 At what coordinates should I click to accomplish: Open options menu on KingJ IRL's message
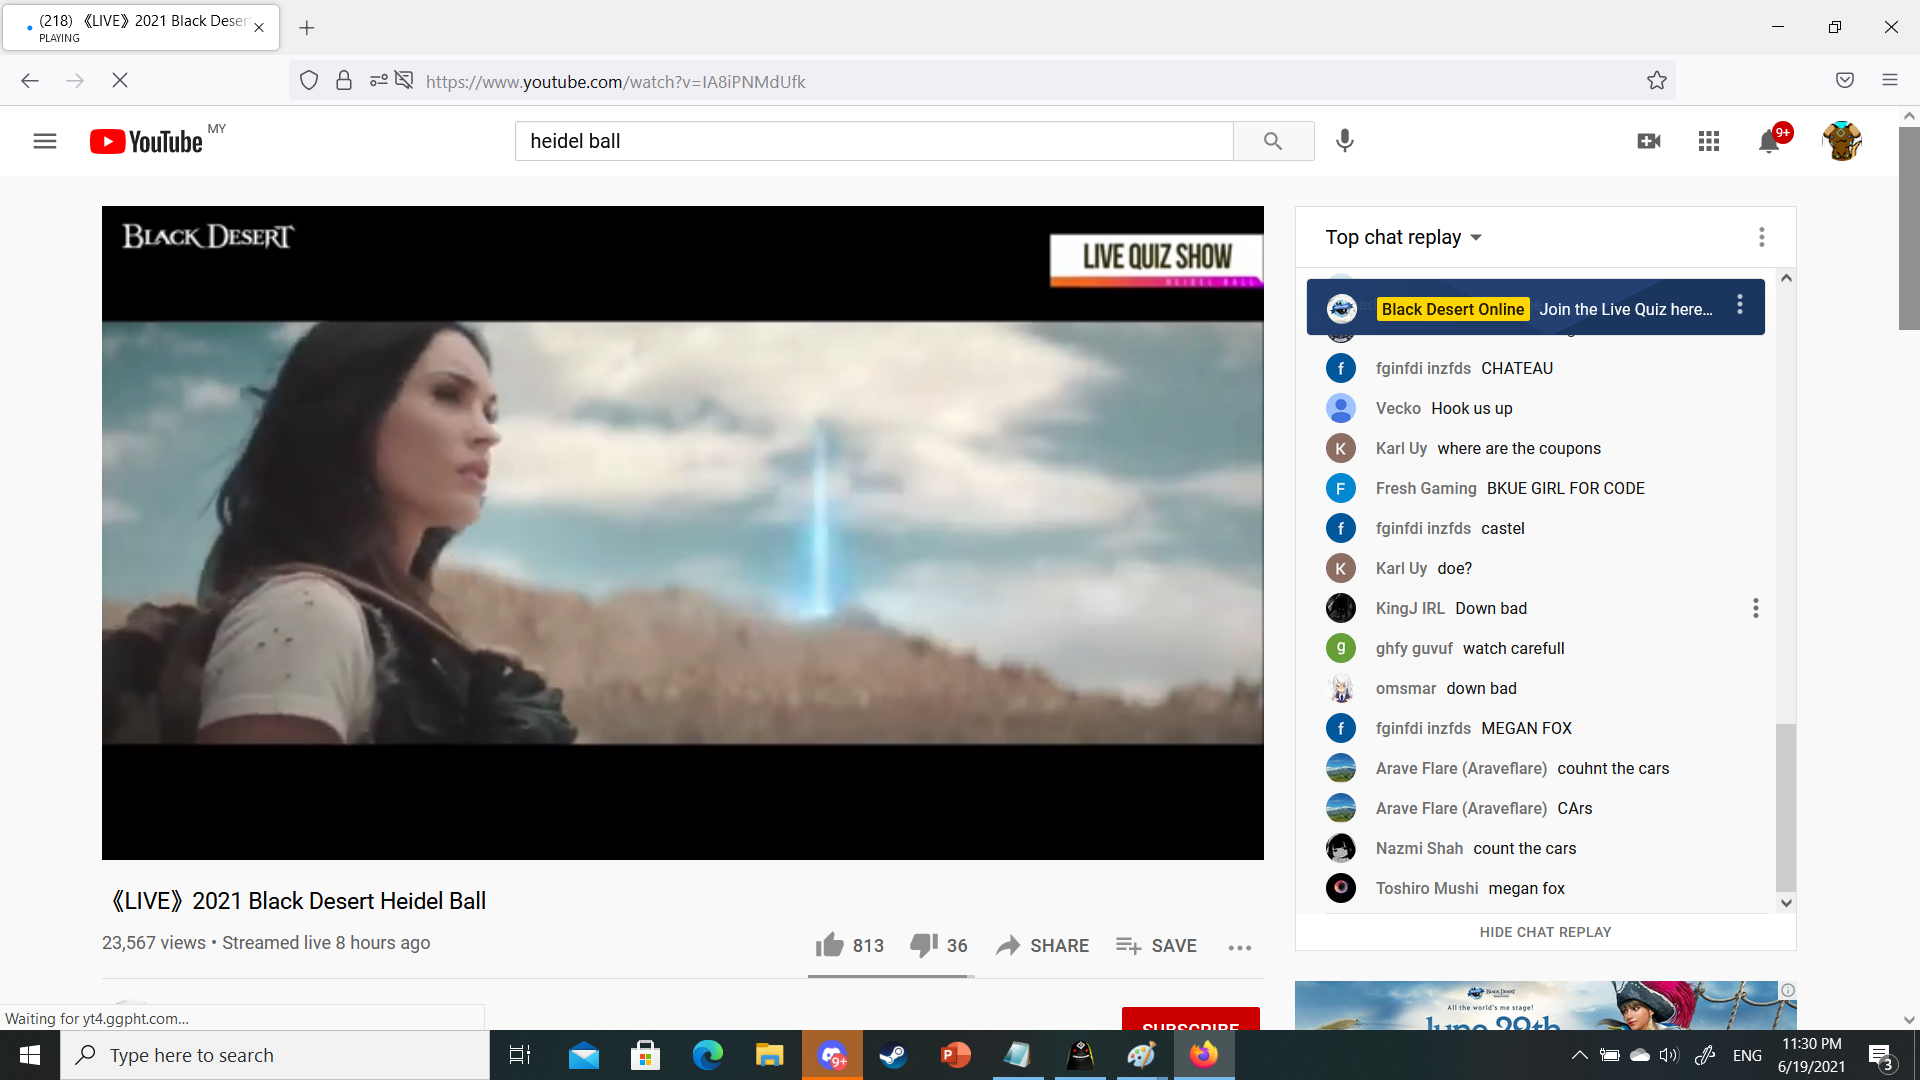(1755, 608)
